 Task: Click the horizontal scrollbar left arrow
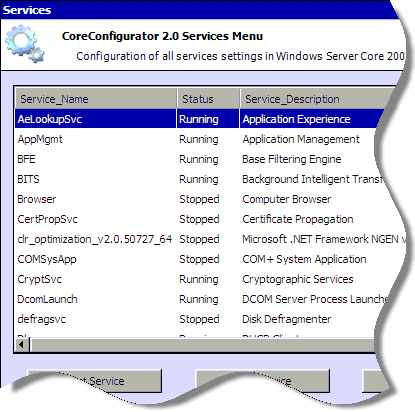pos(22,345)
